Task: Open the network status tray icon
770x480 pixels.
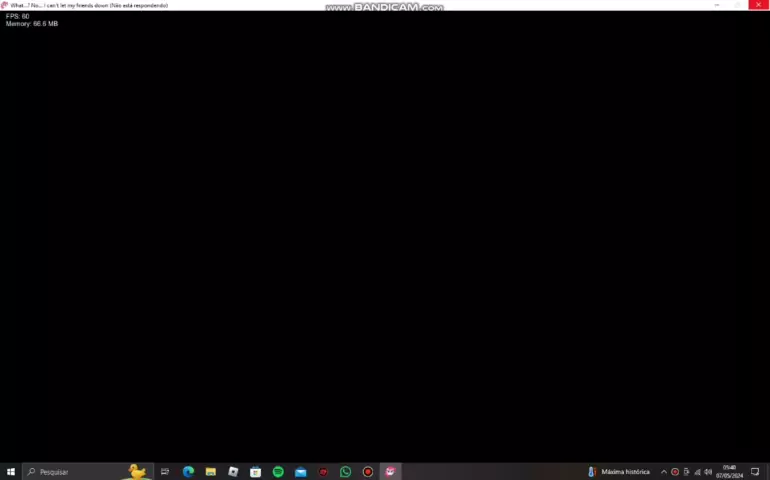Action: click(x=697, y=472)
